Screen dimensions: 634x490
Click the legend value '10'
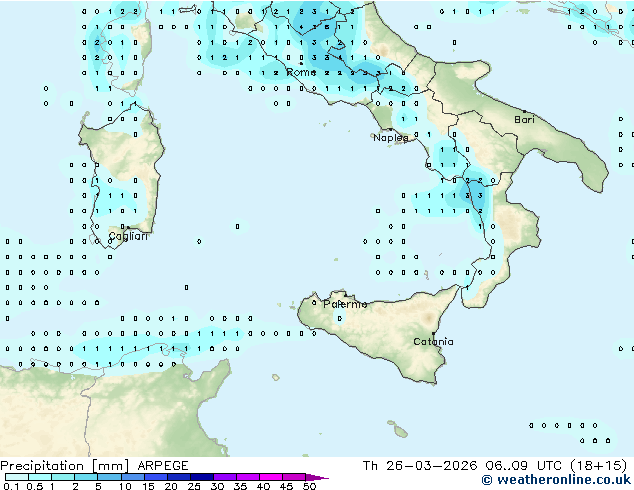pyautogui.click(x=125, y=486)
